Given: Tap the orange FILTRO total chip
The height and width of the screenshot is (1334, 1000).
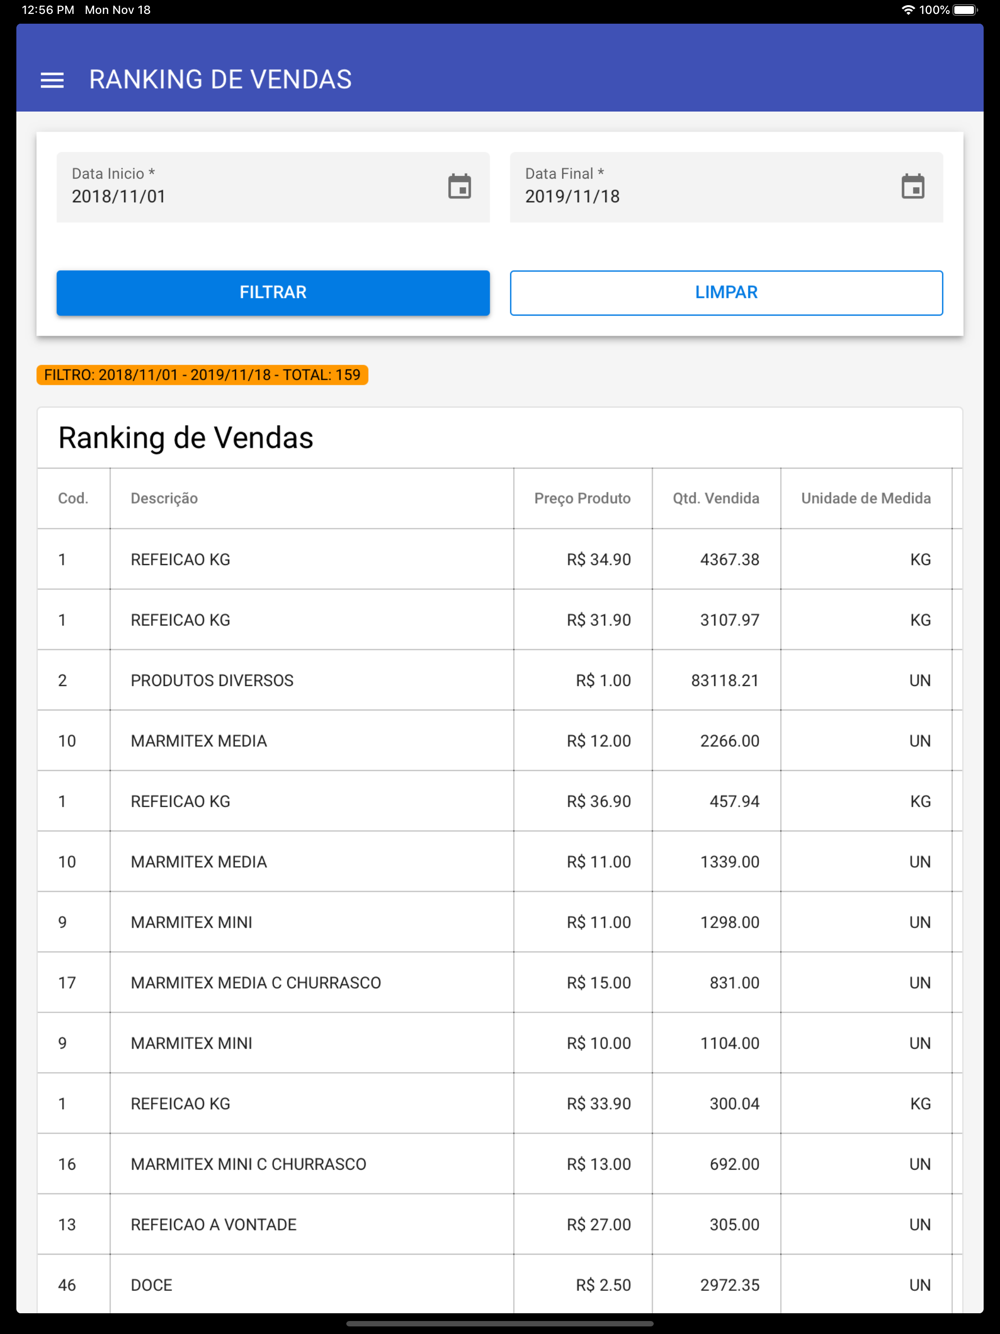Looking at the screenshot, I should coord(202,375).
